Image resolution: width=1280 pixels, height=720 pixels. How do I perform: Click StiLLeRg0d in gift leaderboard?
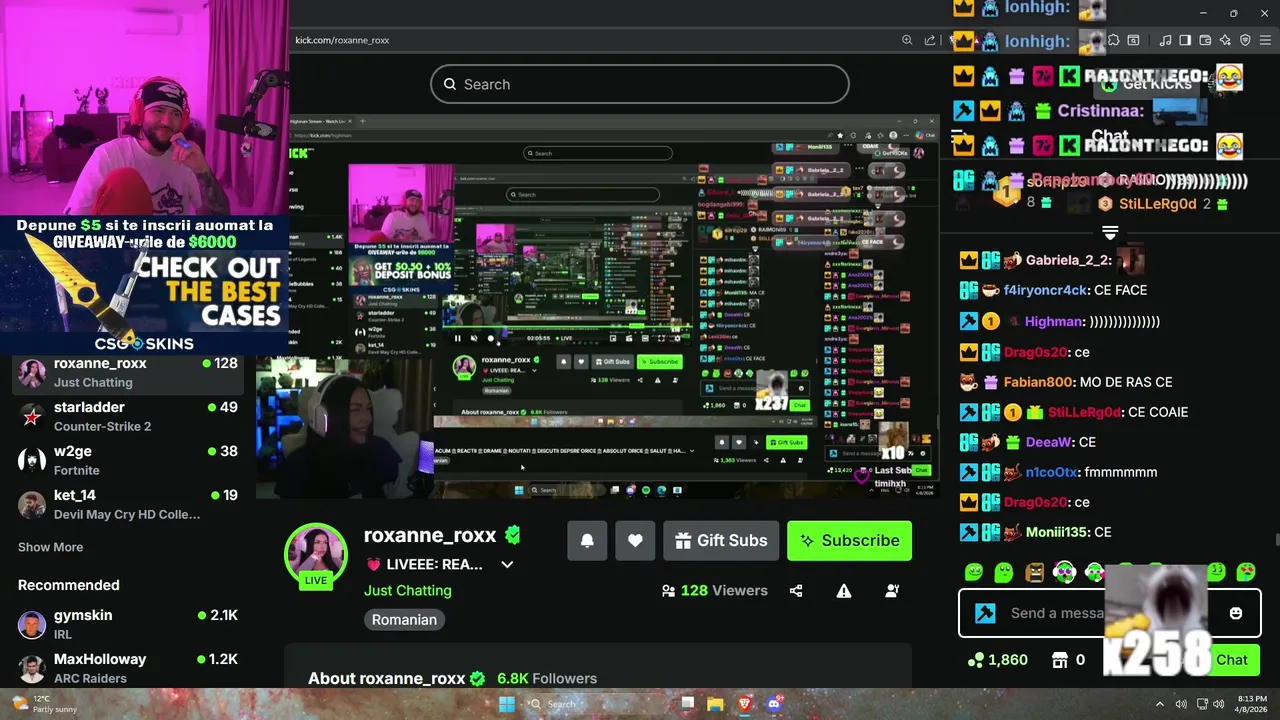click(1157, 204)
